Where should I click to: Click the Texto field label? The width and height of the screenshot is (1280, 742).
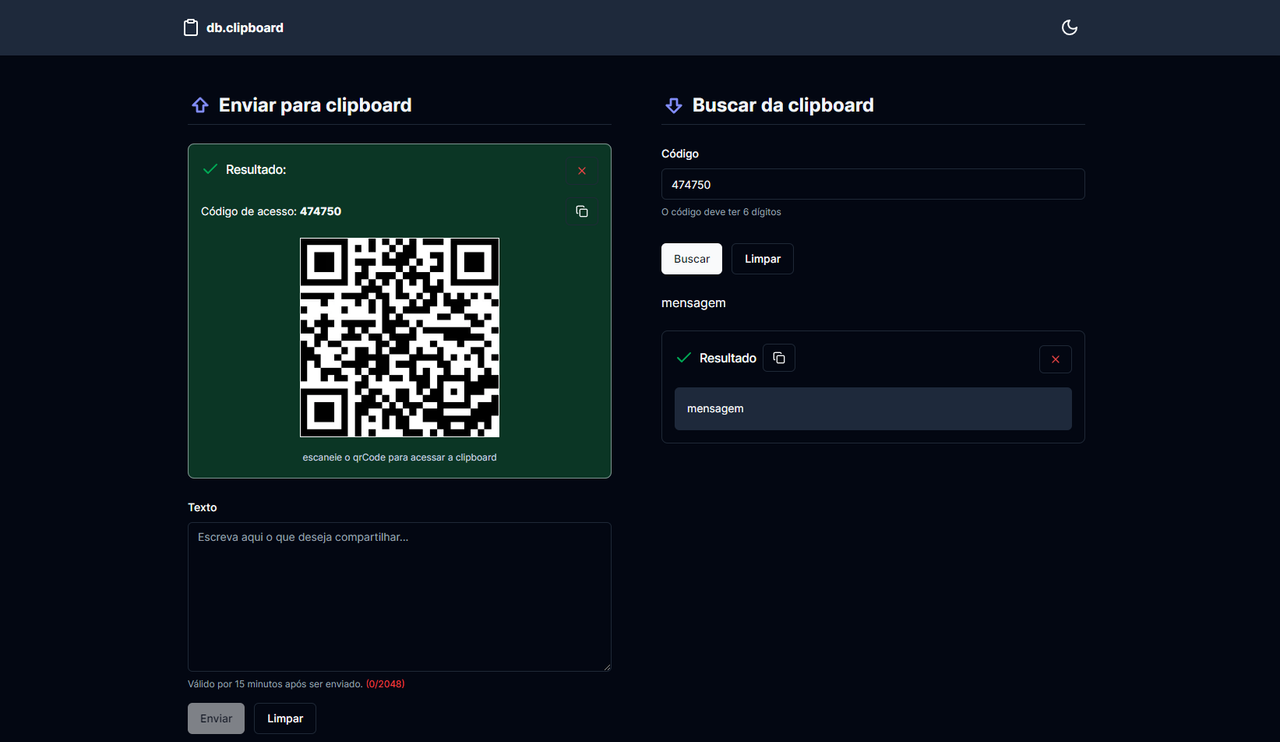202,507
